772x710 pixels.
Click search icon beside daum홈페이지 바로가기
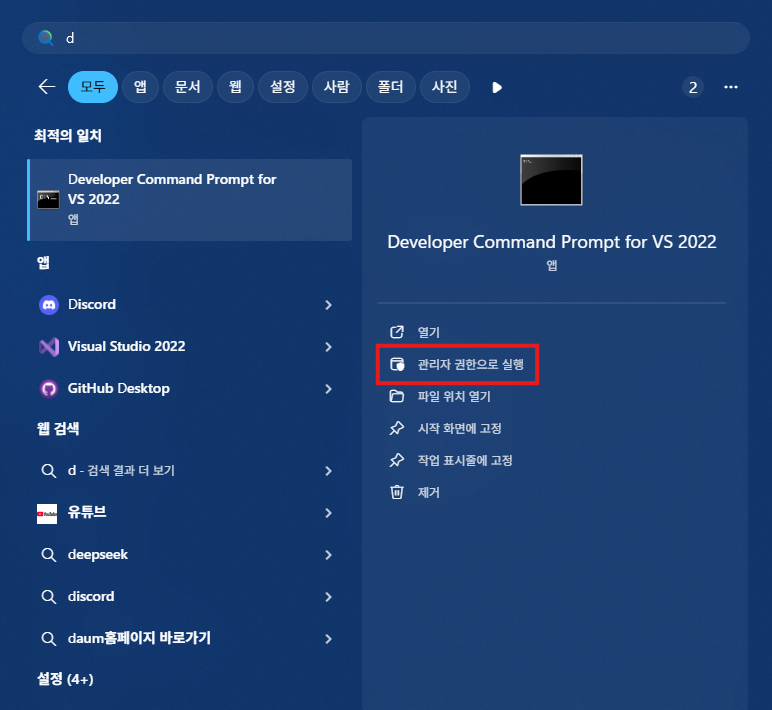pyautogui.click(x=48, y=639)
